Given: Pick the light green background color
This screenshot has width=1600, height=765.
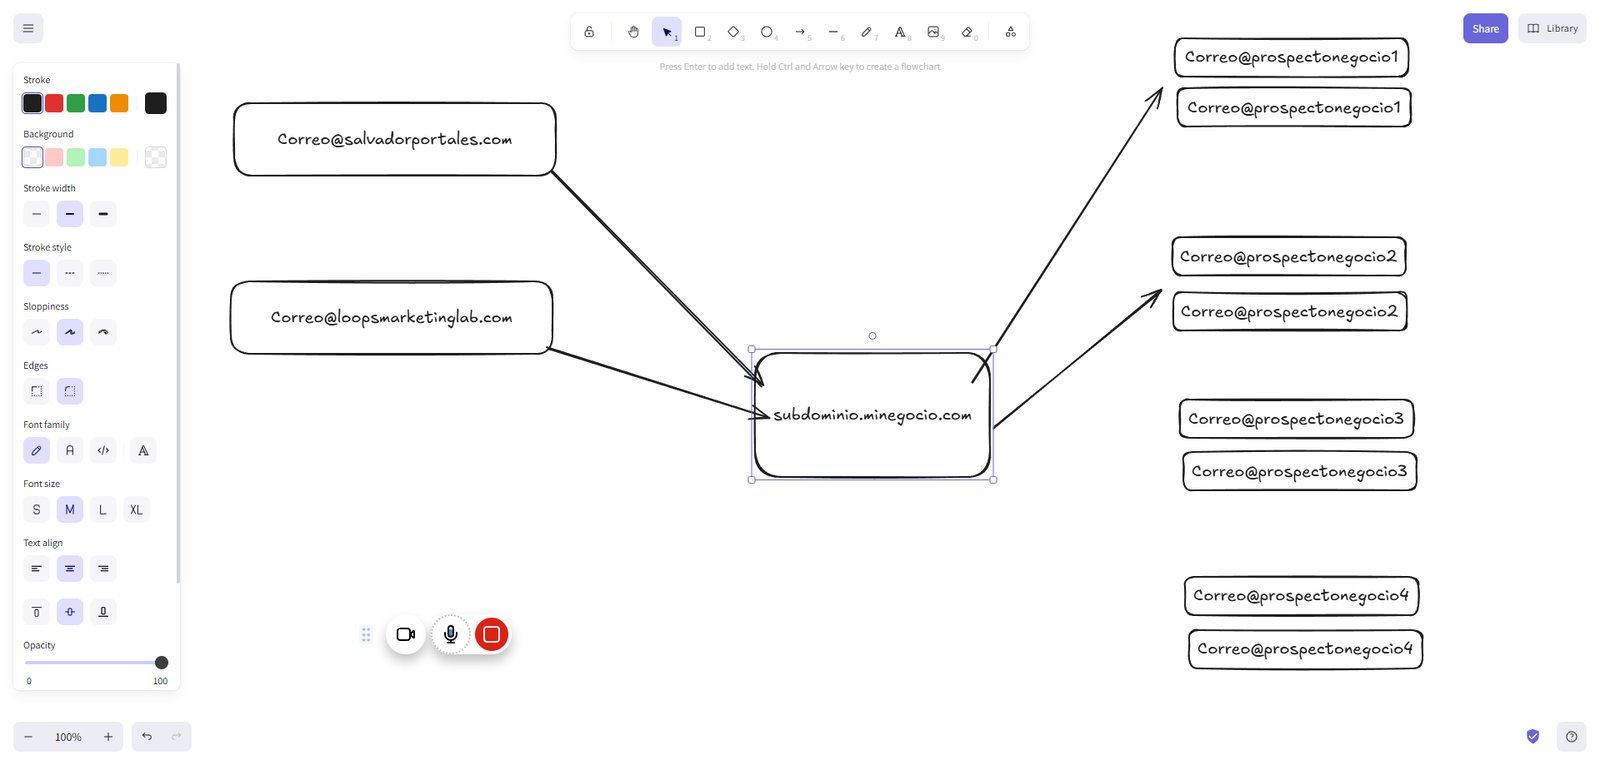Looking at the screenshot, I should 76,157.
